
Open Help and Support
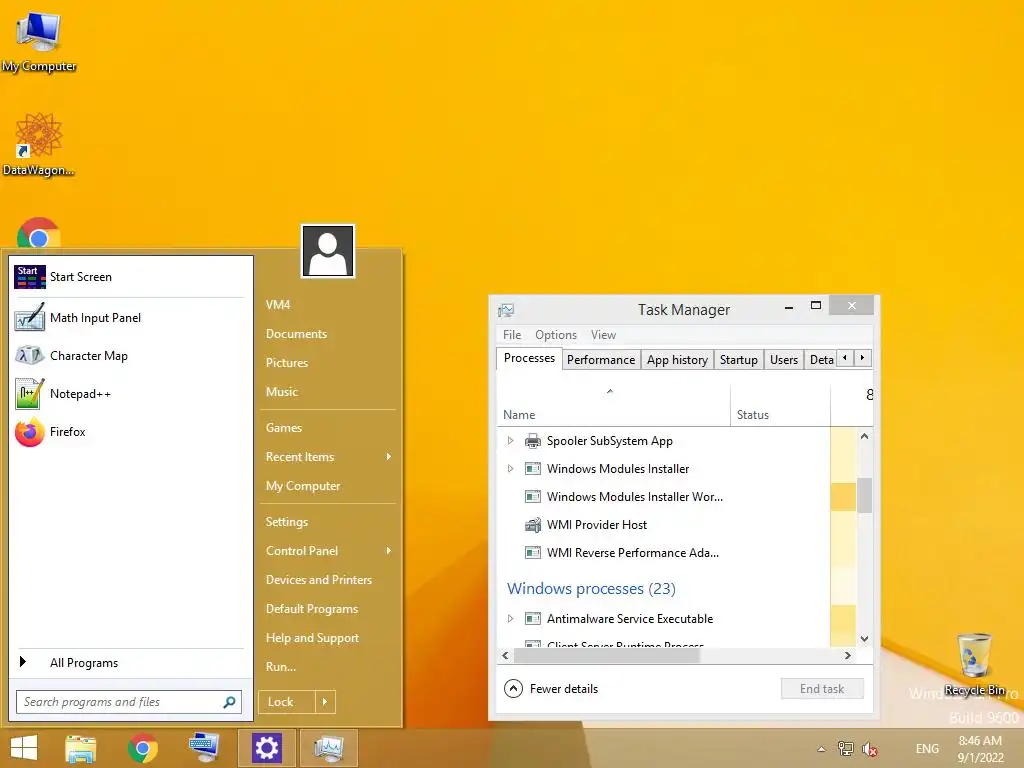point(312,638)
